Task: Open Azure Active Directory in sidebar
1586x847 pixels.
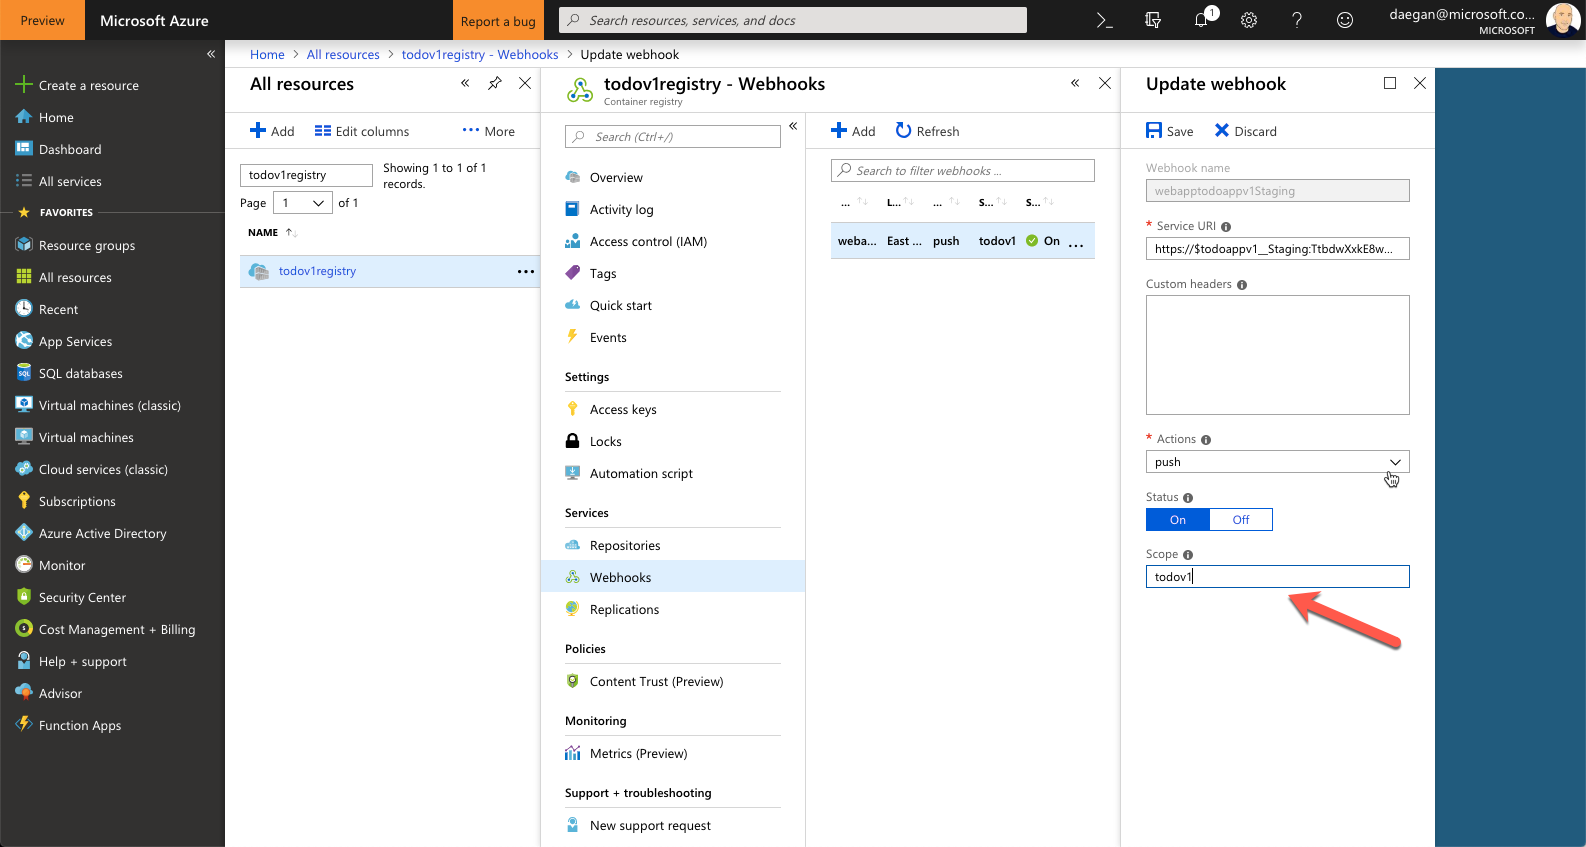Action: 91,534
